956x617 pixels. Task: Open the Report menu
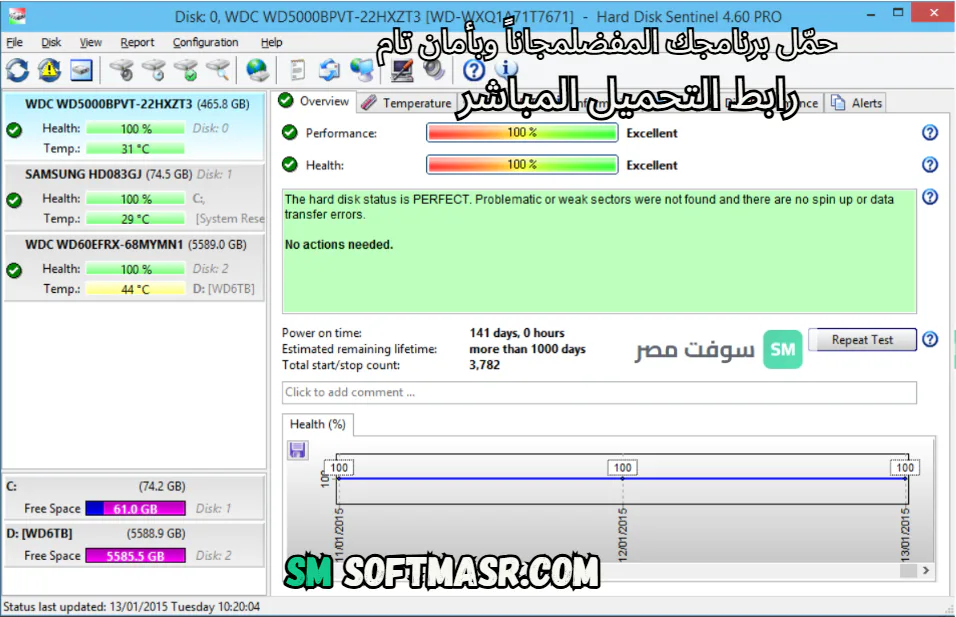coord(137,42)
